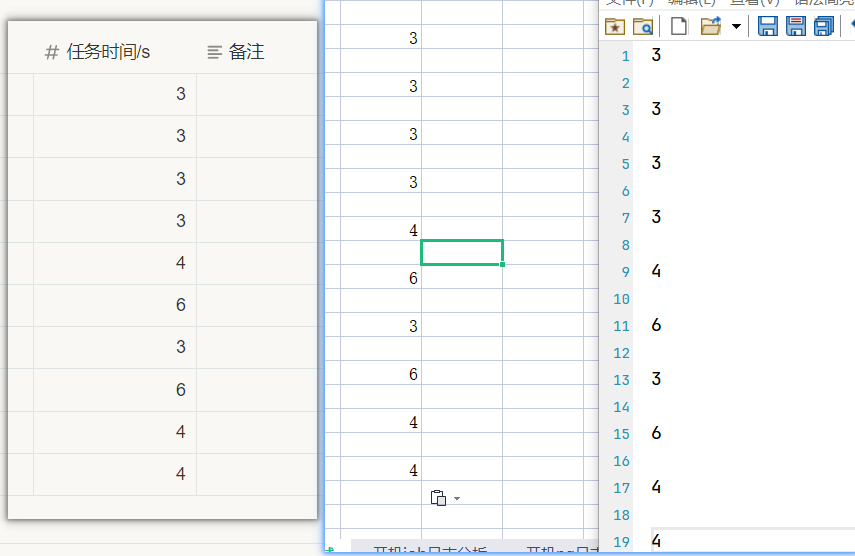This screenshot has width=855, height=556.
Task: Click line number 9 in editor gutter
Action: click(x=625, y=272)
